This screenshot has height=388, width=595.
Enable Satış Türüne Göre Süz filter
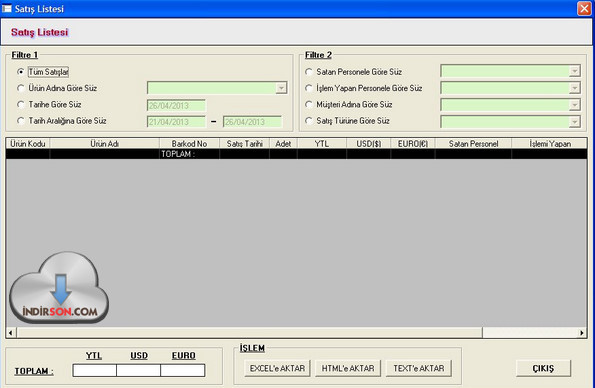pos(309,121)
